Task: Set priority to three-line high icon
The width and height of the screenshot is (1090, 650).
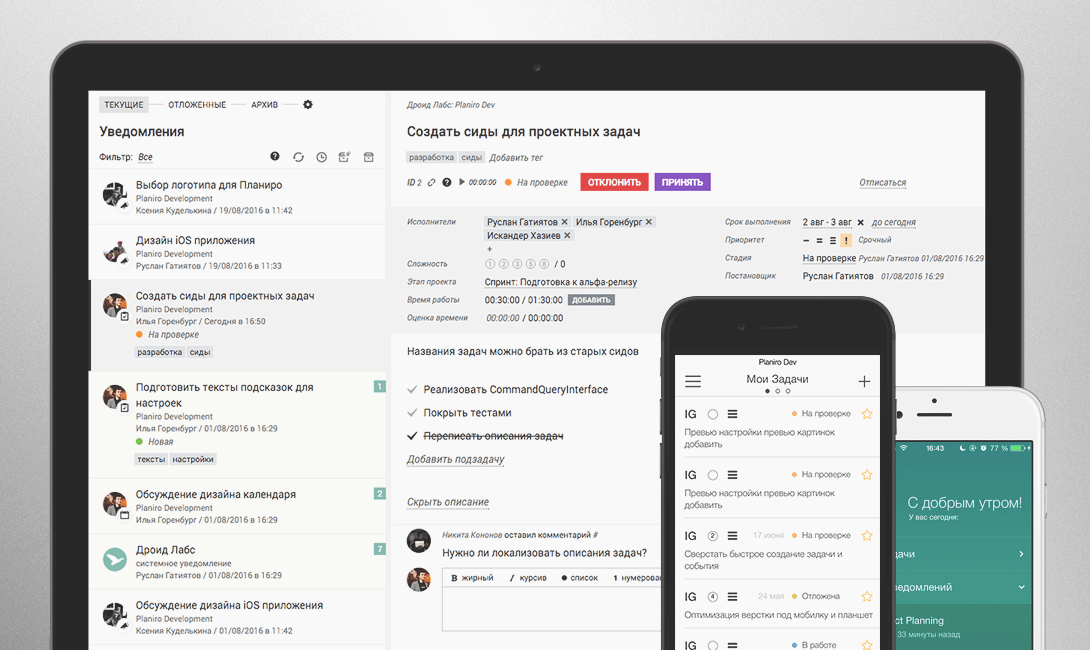Action: point(833,241)
